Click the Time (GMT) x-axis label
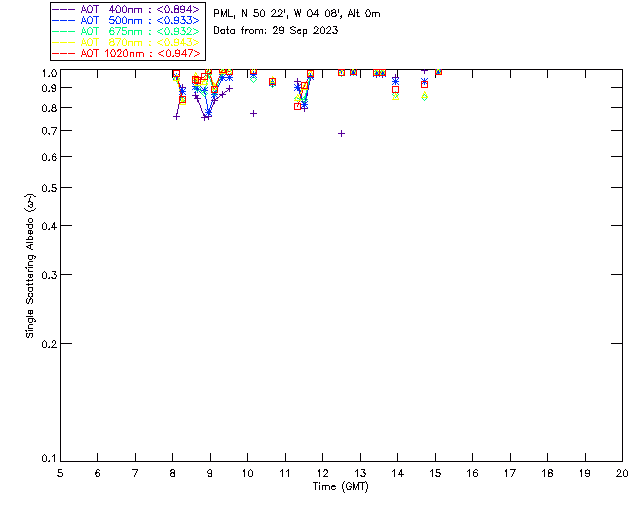This screenshot has width=640, height=512. coord(340,485)
